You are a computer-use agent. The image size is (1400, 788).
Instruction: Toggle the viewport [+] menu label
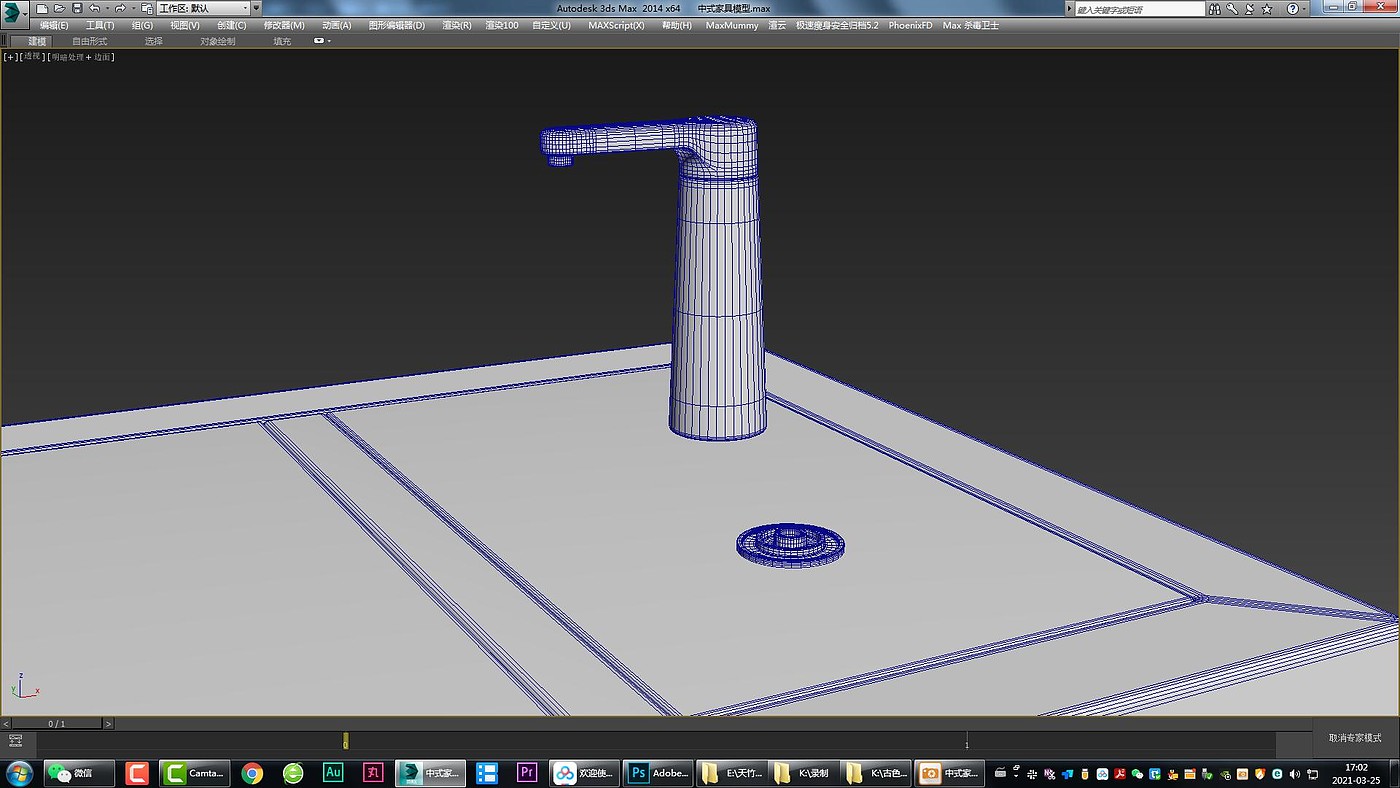[x=11, y=57]
